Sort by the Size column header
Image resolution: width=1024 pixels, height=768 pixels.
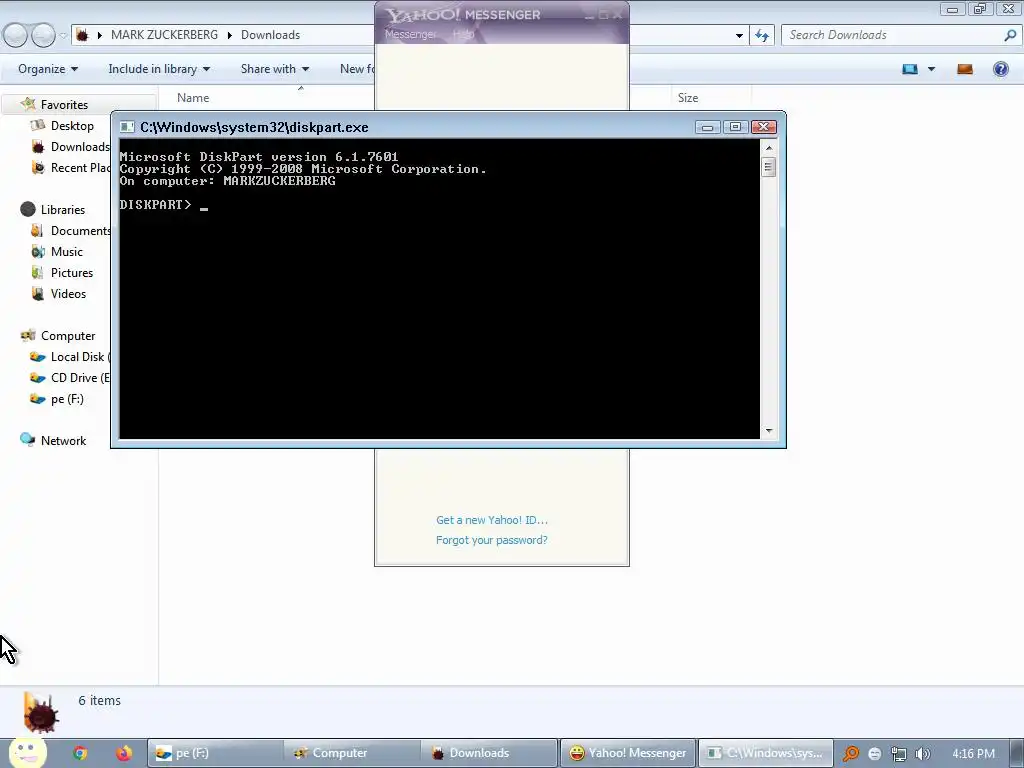point(688,97)
